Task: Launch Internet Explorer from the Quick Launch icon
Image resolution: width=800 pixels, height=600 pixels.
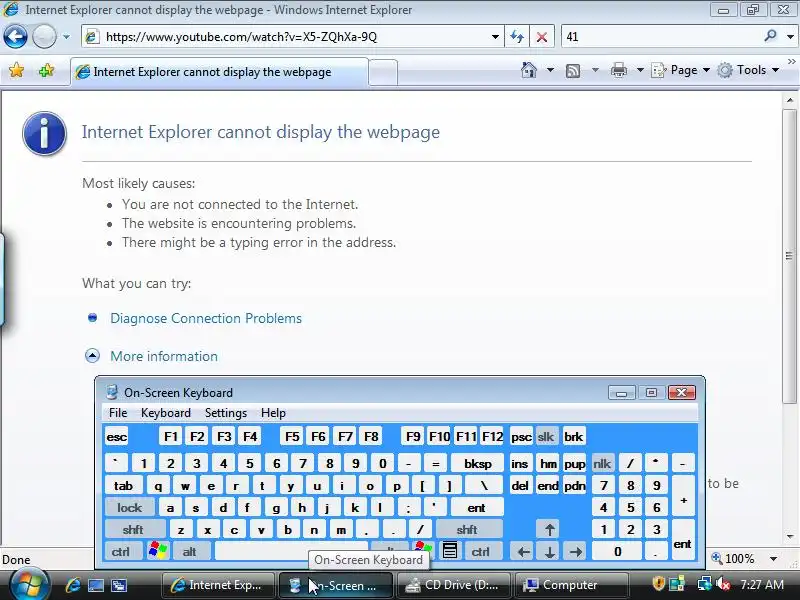Action: coord(73,585)
